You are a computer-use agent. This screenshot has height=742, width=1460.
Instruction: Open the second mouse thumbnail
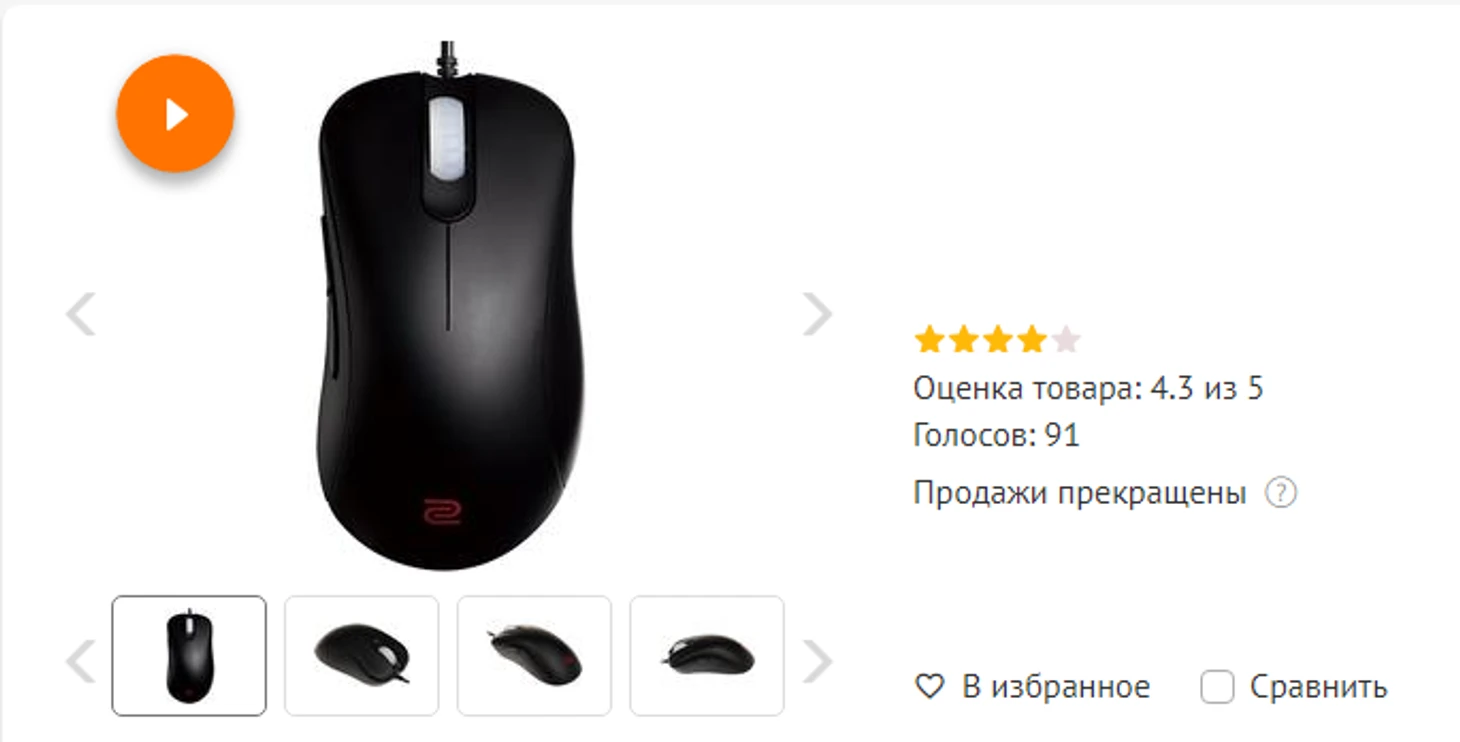[361, 656]
